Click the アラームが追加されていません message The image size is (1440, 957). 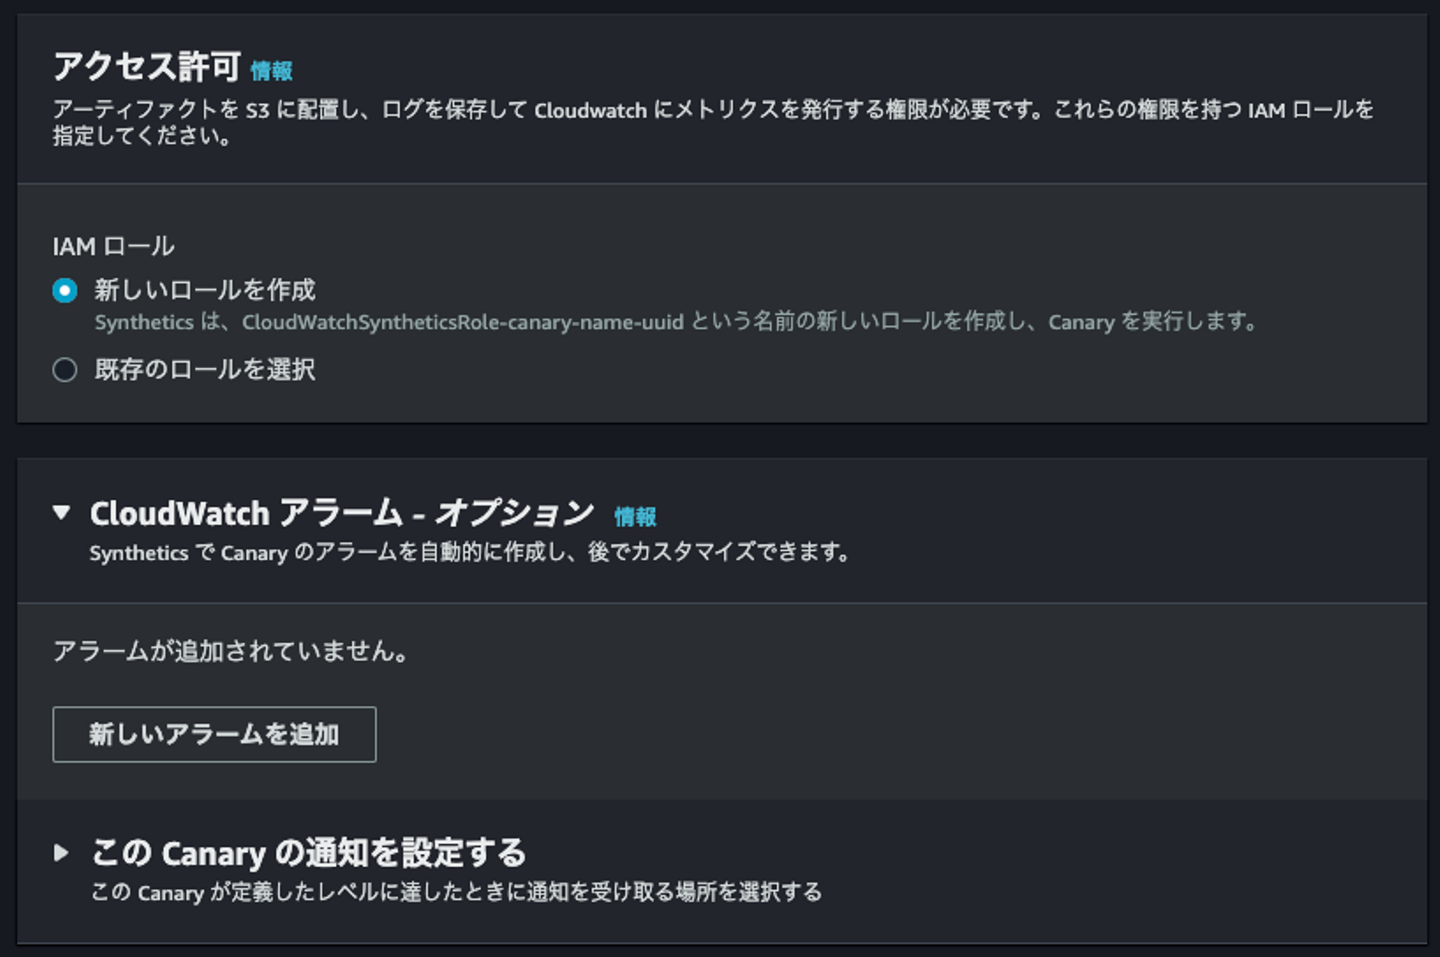[230, 652]
